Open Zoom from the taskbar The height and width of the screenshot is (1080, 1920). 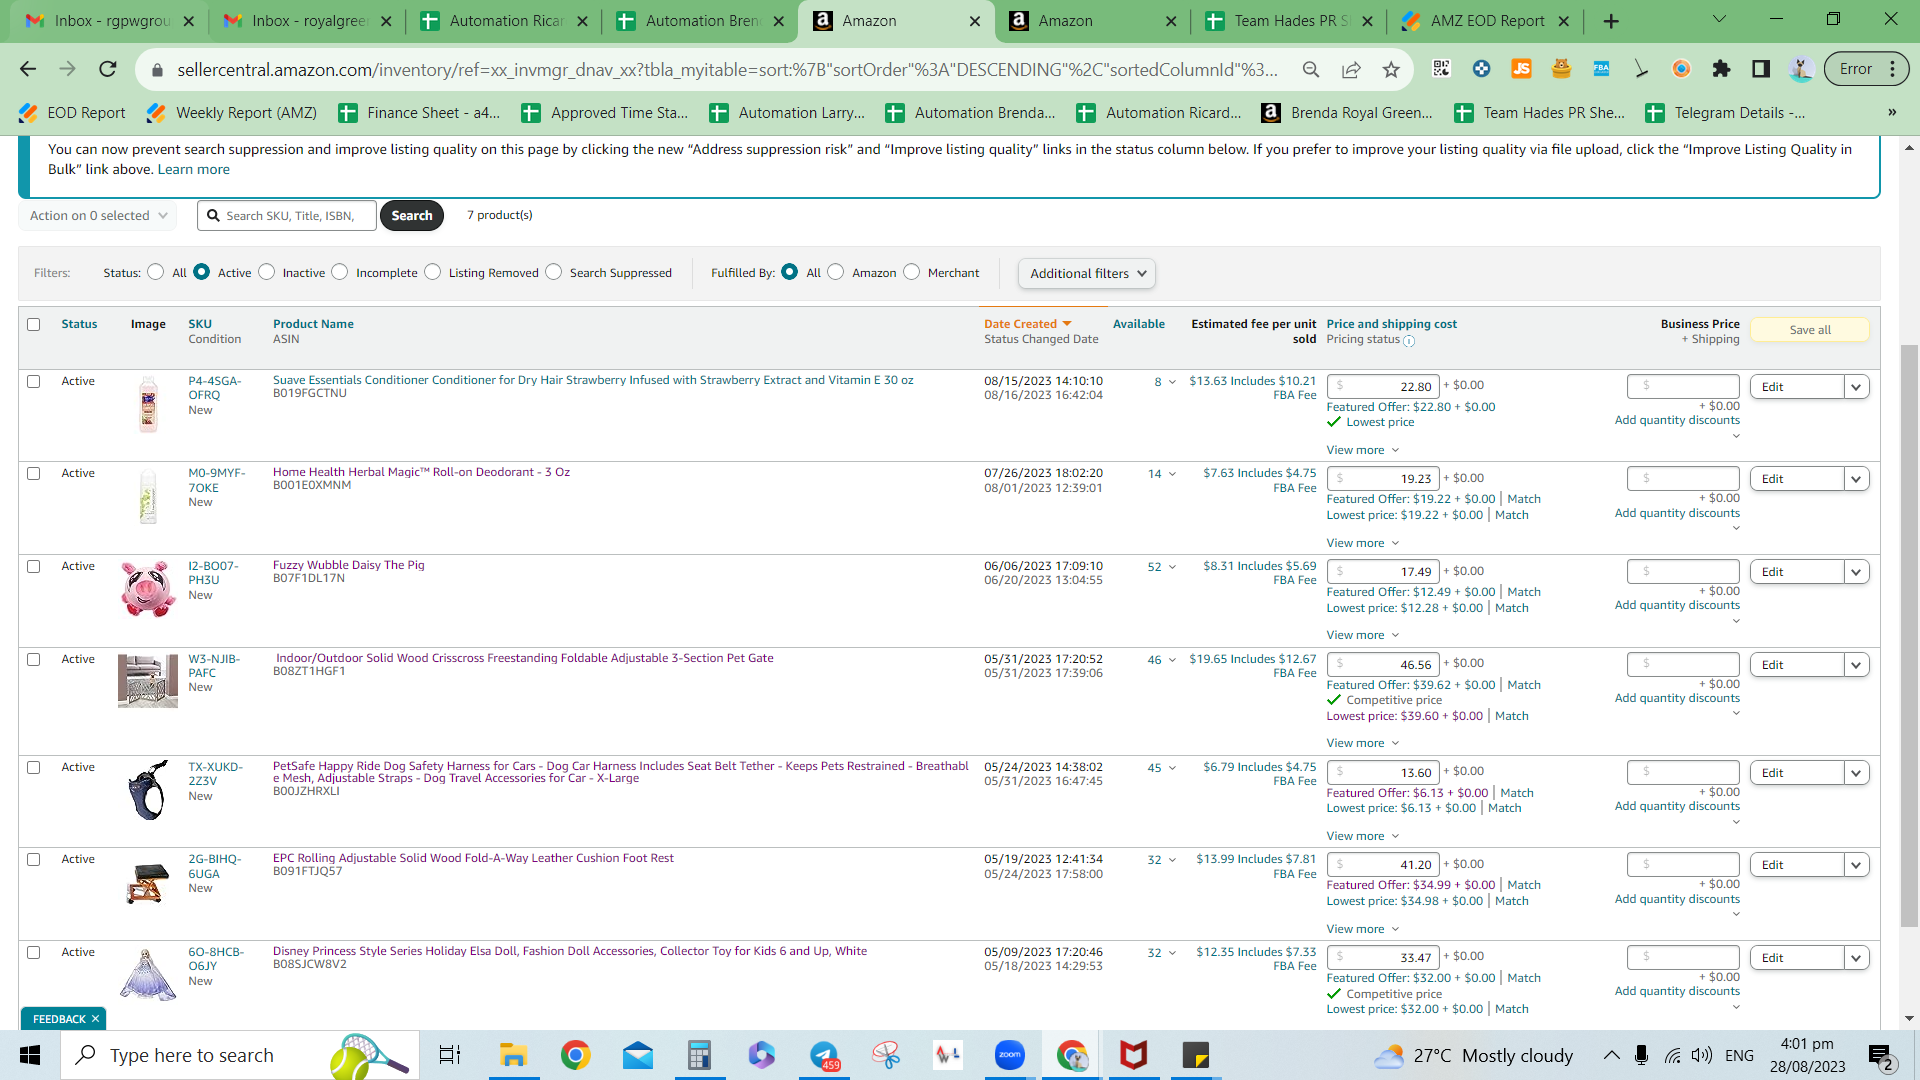[1010, 1055]
